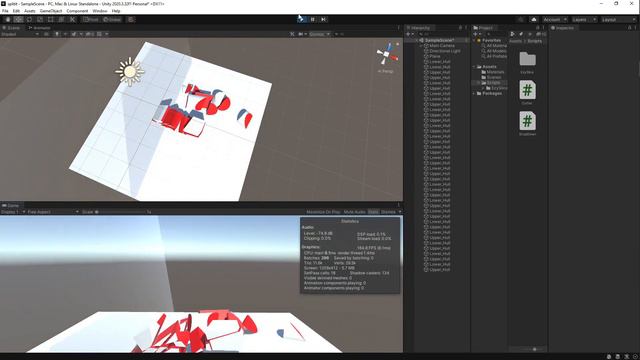The image size is (640, 360).
Task: Open the Assets menu
Action: [30, 11]
